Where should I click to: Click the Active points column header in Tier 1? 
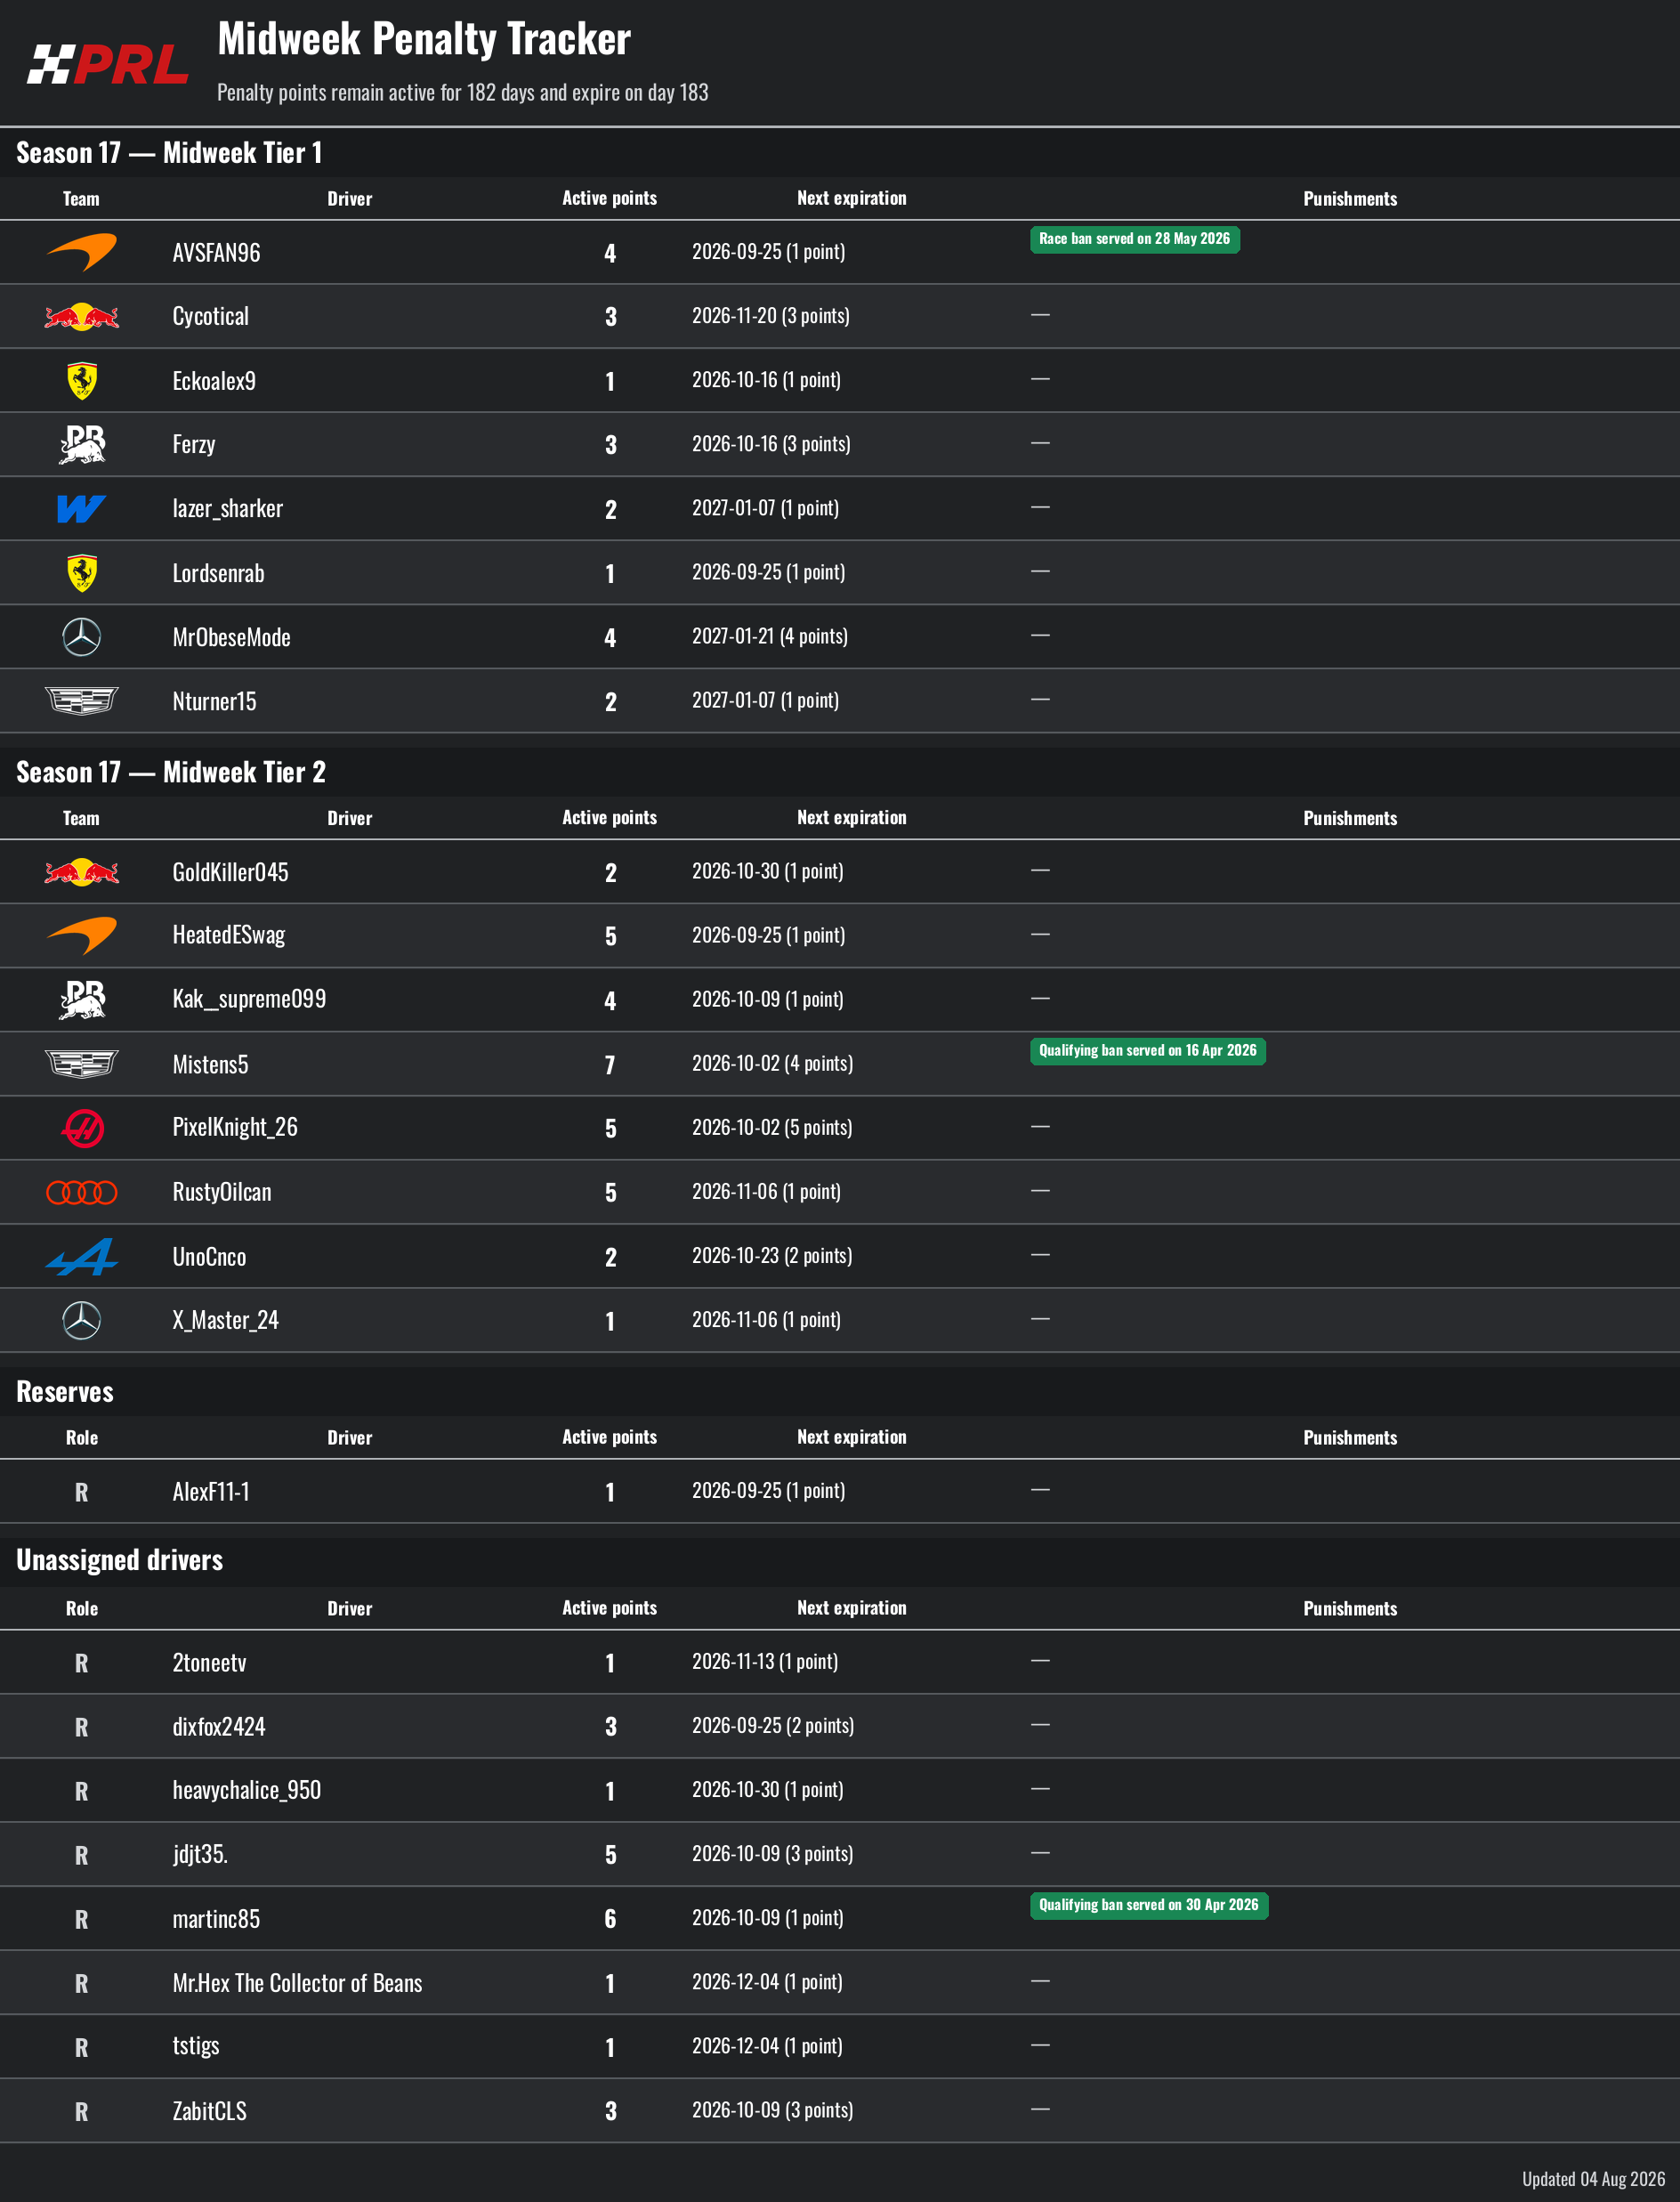pyautogui.click(x=610, y=198)
